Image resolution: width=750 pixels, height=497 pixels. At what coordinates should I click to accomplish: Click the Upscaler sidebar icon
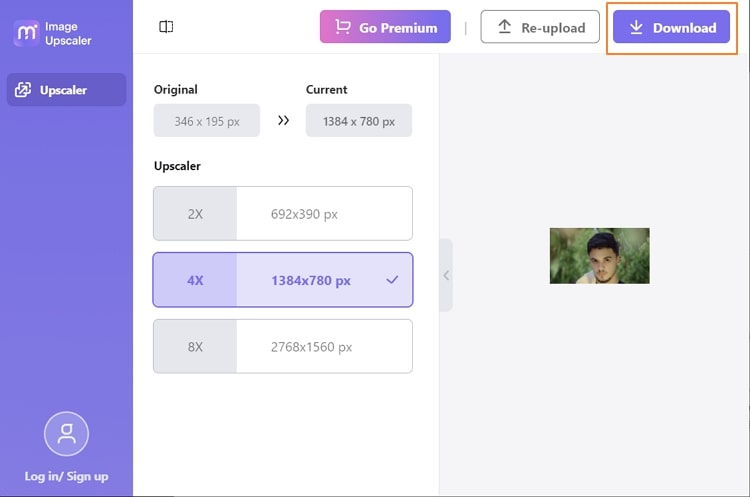point(23,89)
